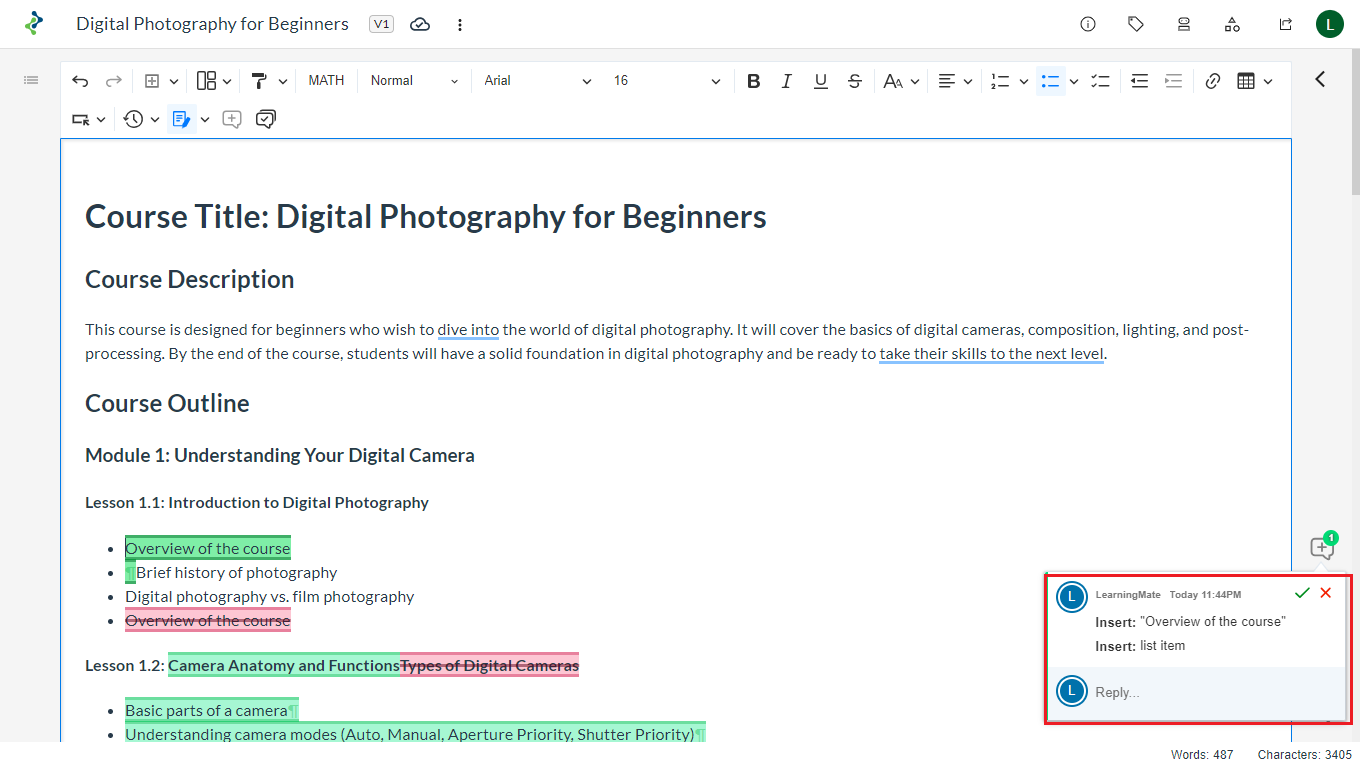Image resolution: width=1360 pixels, height=768 pixels.
Task: Click the MATH button
Action: tap(326, 81)
